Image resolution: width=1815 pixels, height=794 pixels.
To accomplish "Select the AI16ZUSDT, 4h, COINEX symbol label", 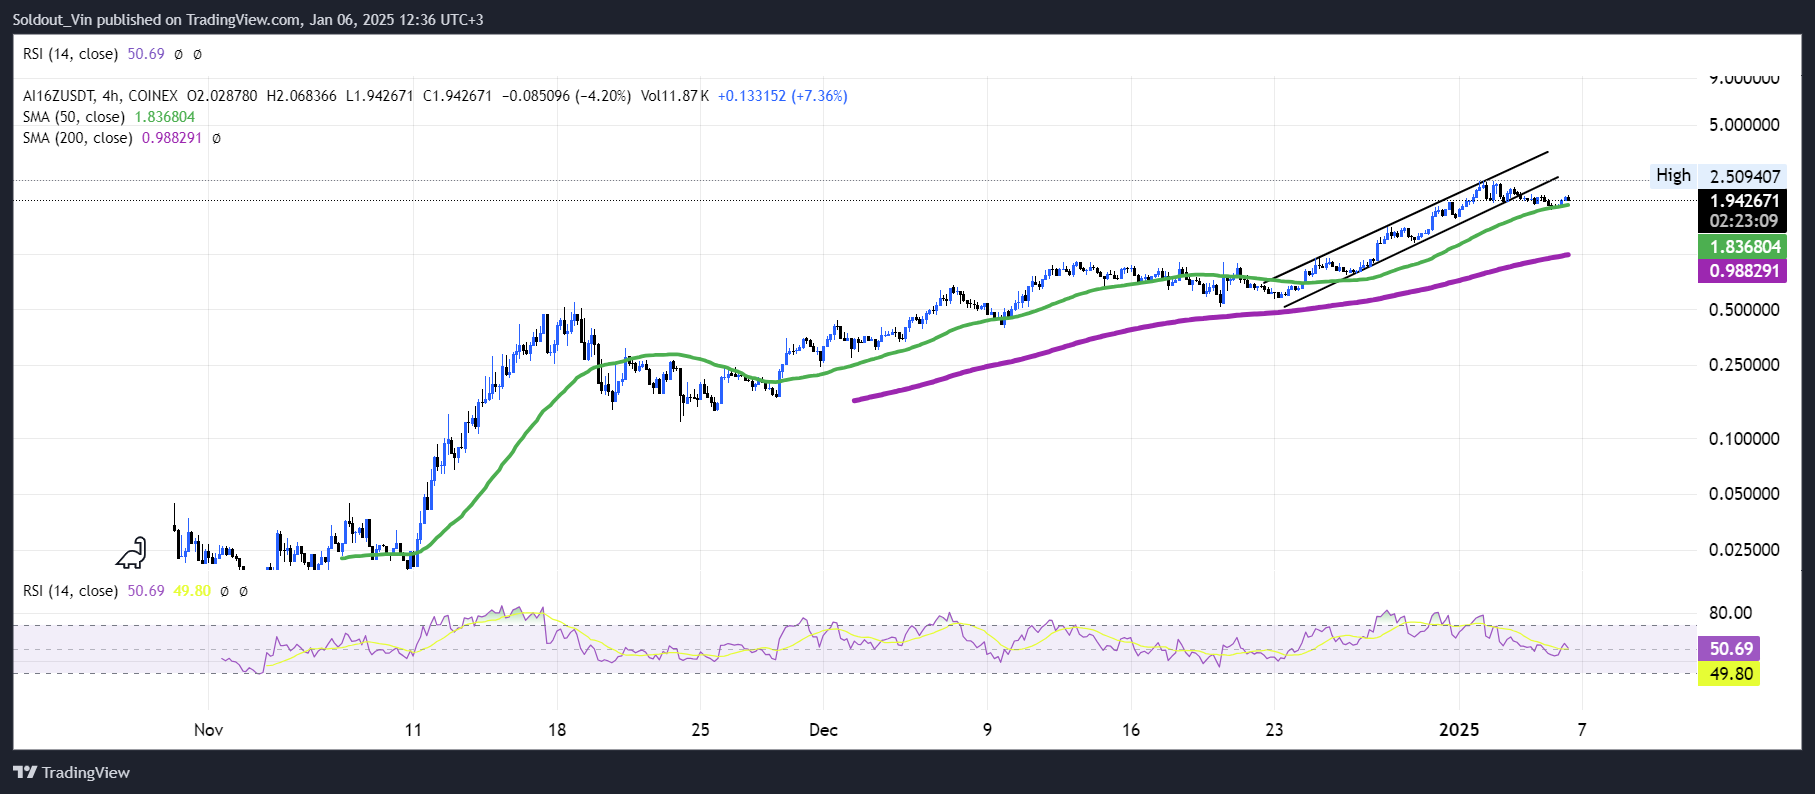I will click(100, 96).
